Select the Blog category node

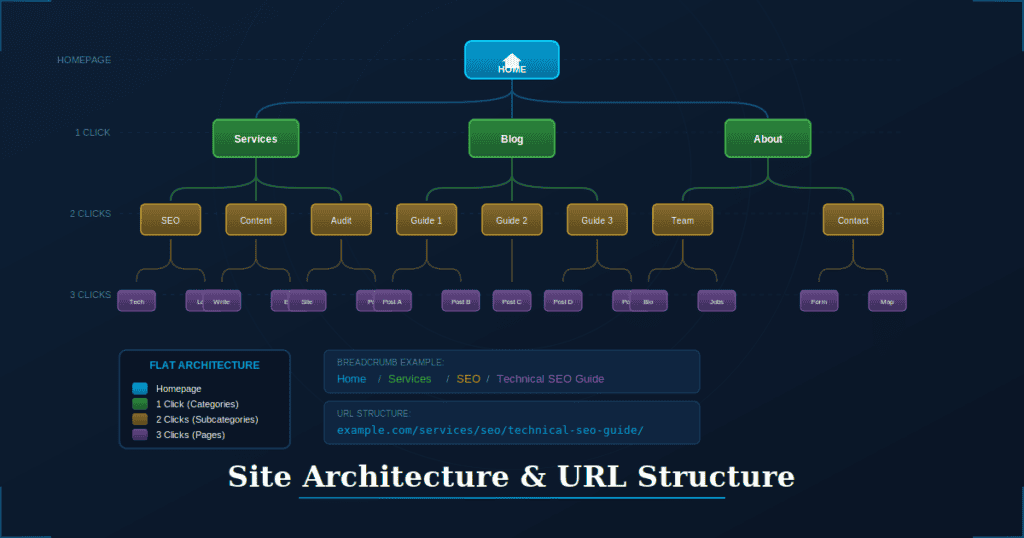coord(511,139)
